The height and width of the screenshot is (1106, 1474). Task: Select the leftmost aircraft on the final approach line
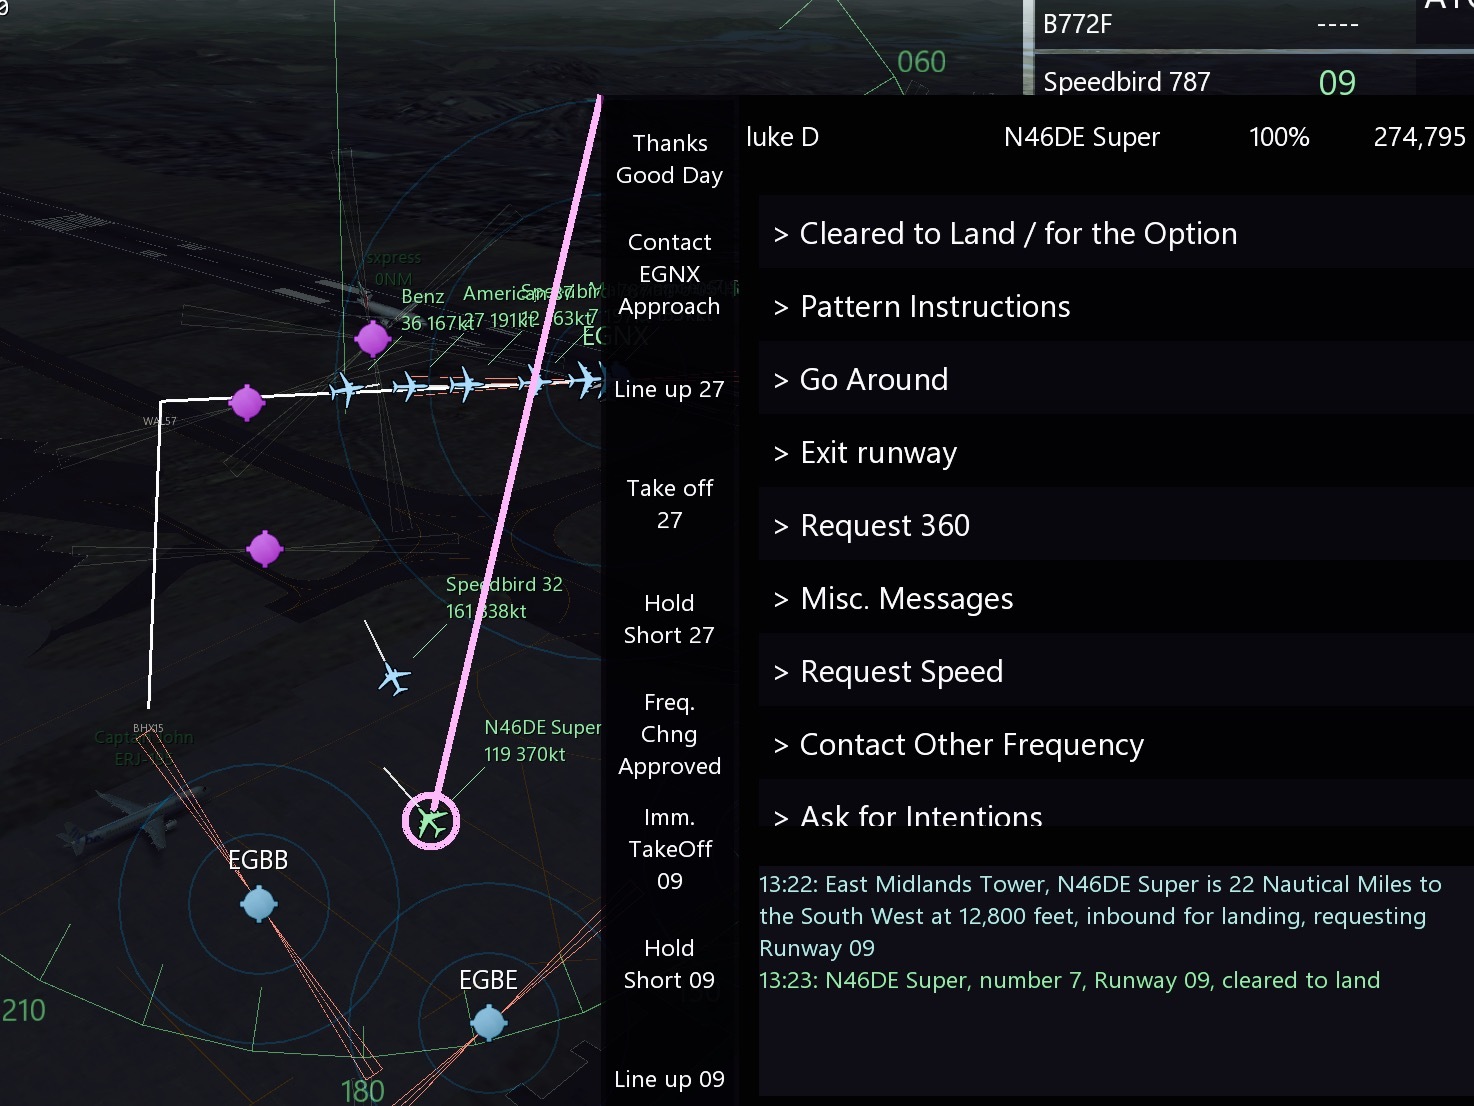(346, 388)
